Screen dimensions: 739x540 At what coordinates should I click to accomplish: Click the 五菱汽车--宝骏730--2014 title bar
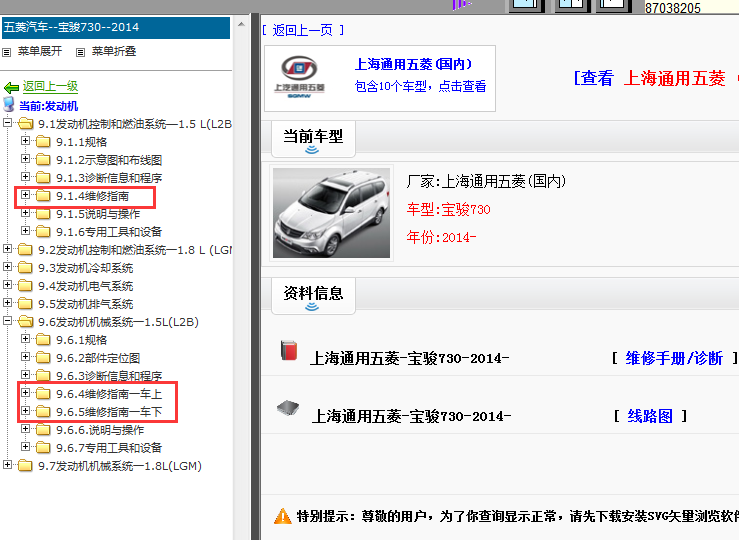click(116, 27)
